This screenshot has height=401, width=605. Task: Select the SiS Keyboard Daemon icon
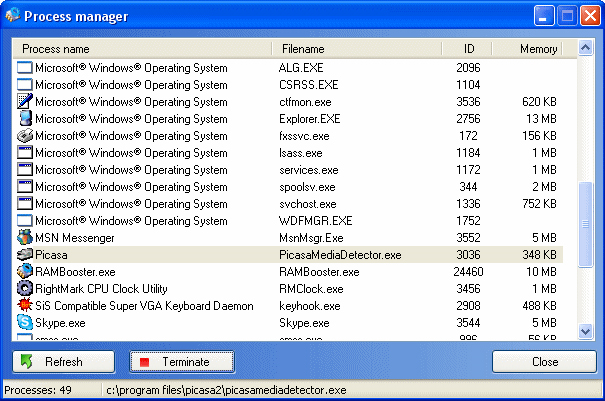[x=25, y=306]
